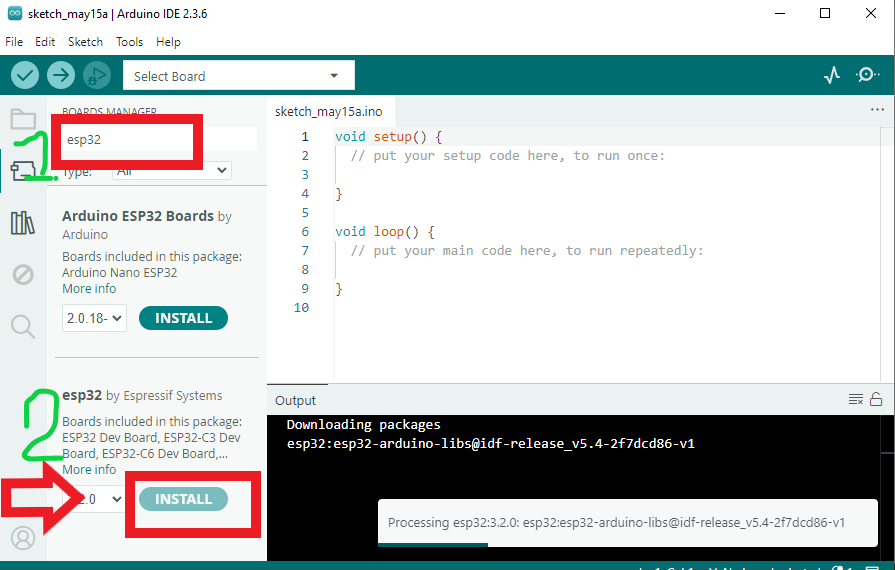
Task: Open the File menu
Action: click(14, 42)
